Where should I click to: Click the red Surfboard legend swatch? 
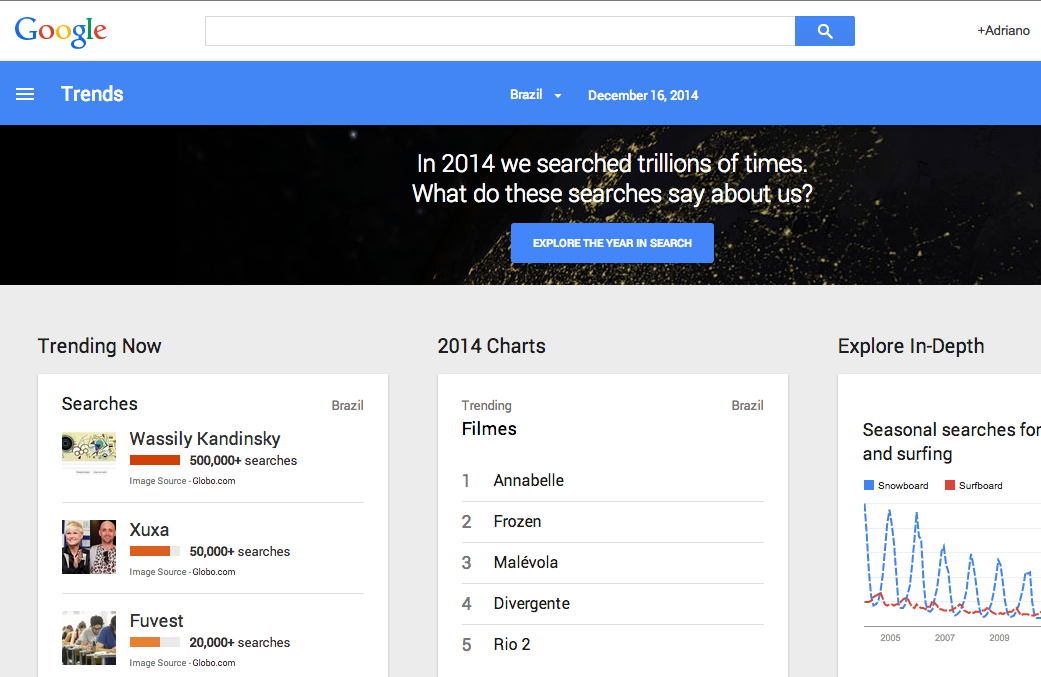[x=950, y=485]
